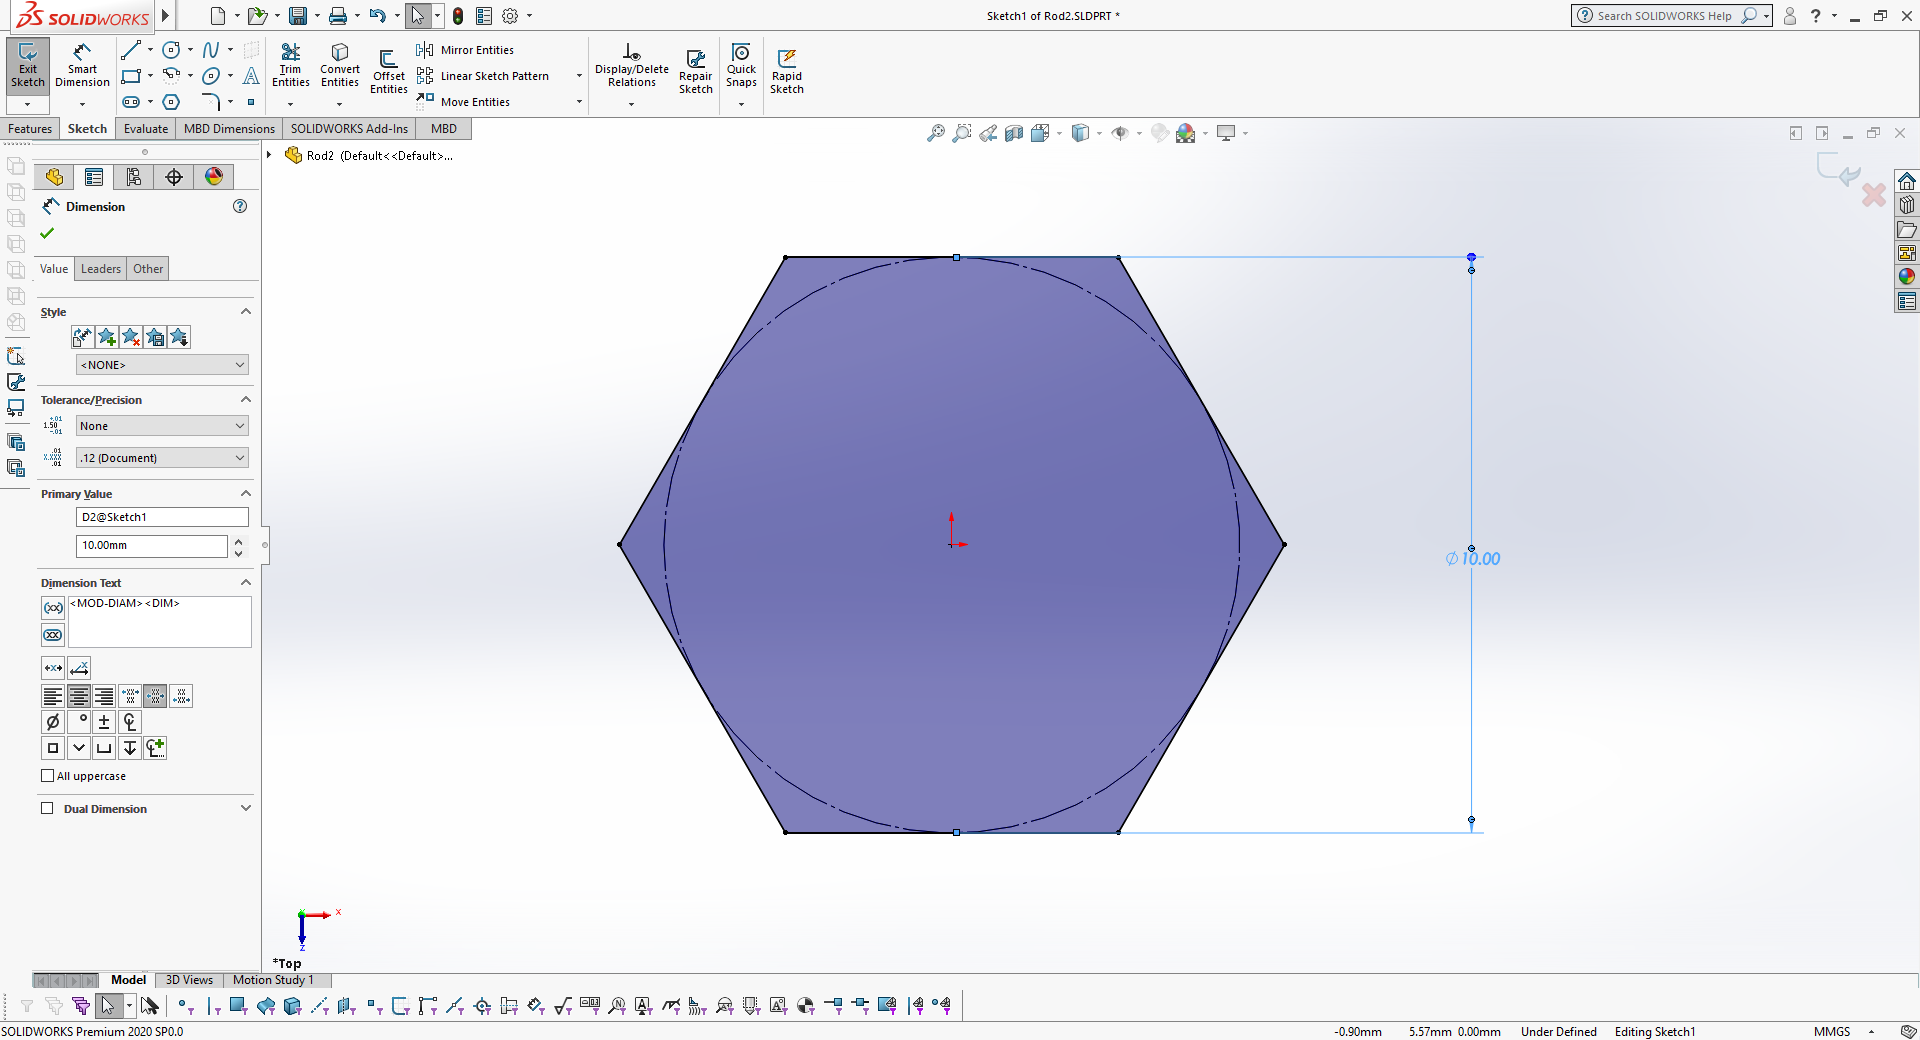The width and height of the screenshot is (1920, 1040).
Task: Open Repair Sketch tool
Action: click(695, 70)
